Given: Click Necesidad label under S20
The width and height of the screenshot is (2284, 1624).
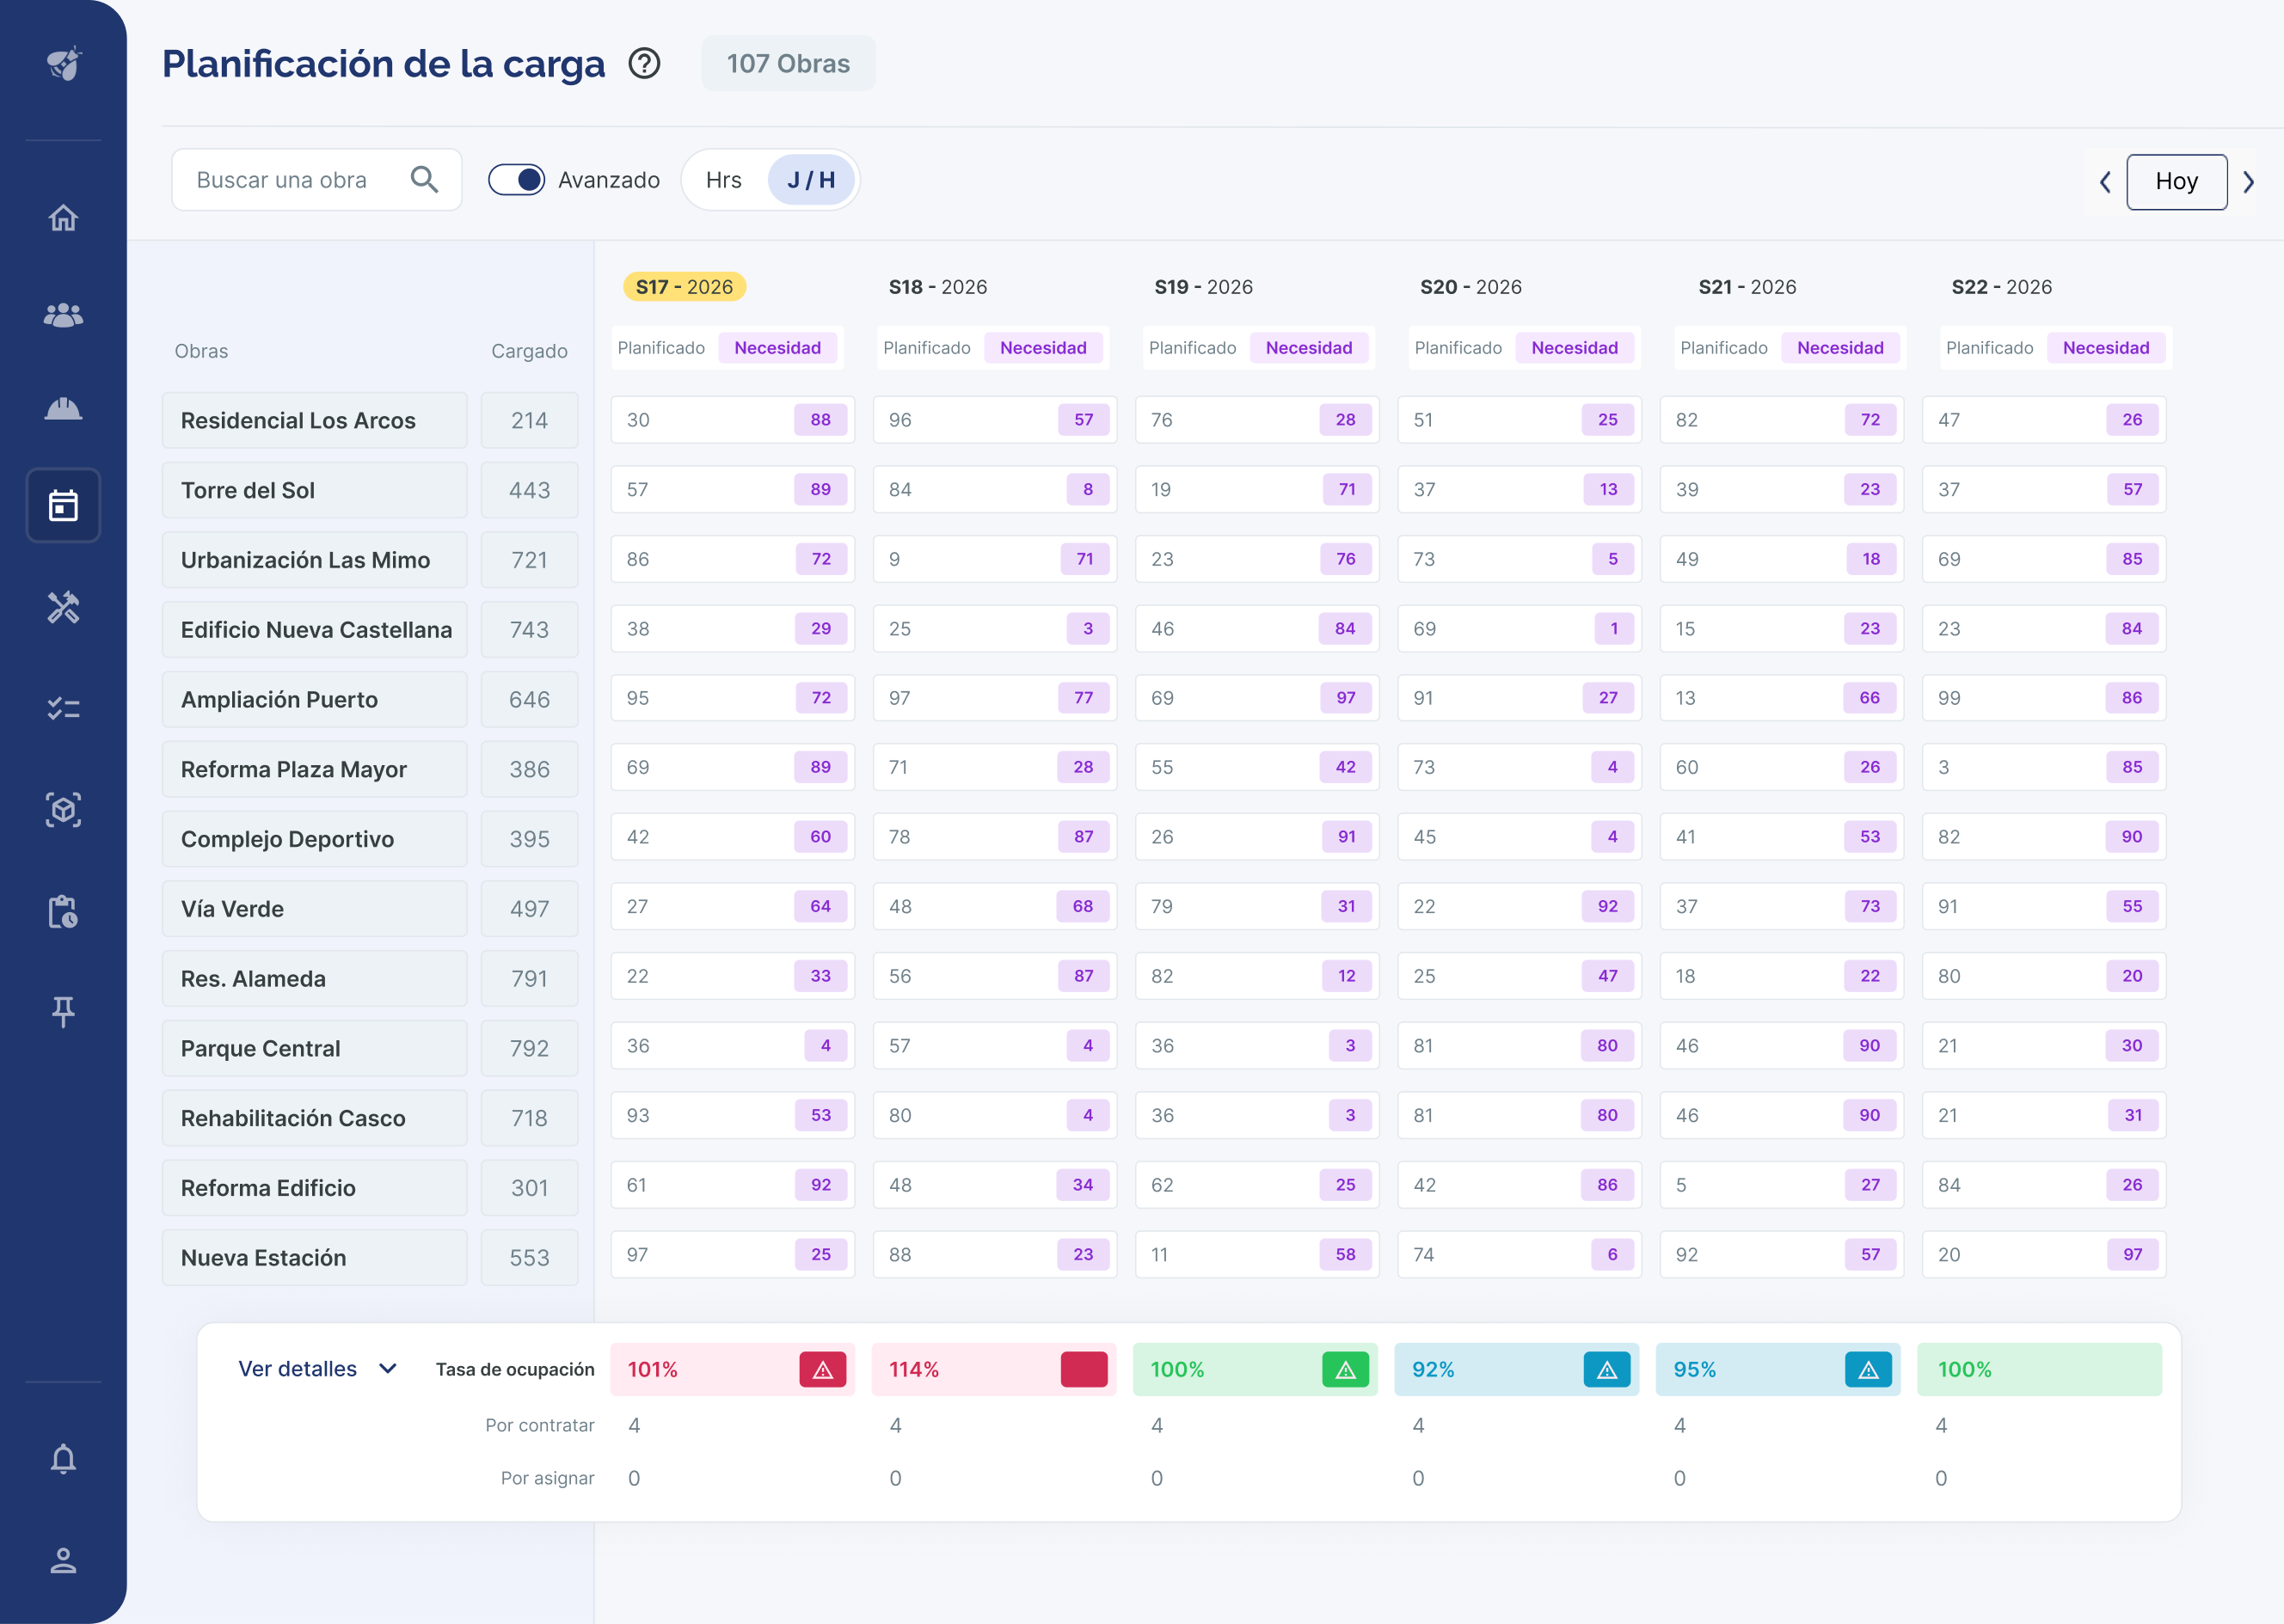Looking at the screenshot, I should pyautogui.click(x=1574, y=348).
